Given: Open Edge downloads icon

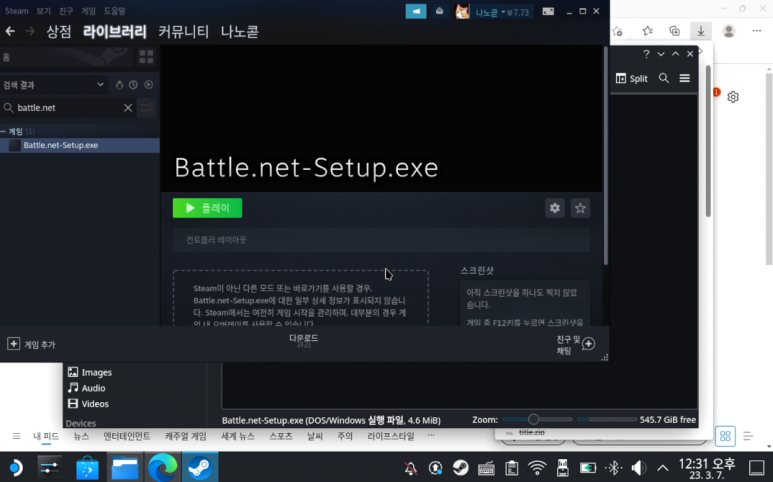Looking at the screenshot, I should click(701, 31).
